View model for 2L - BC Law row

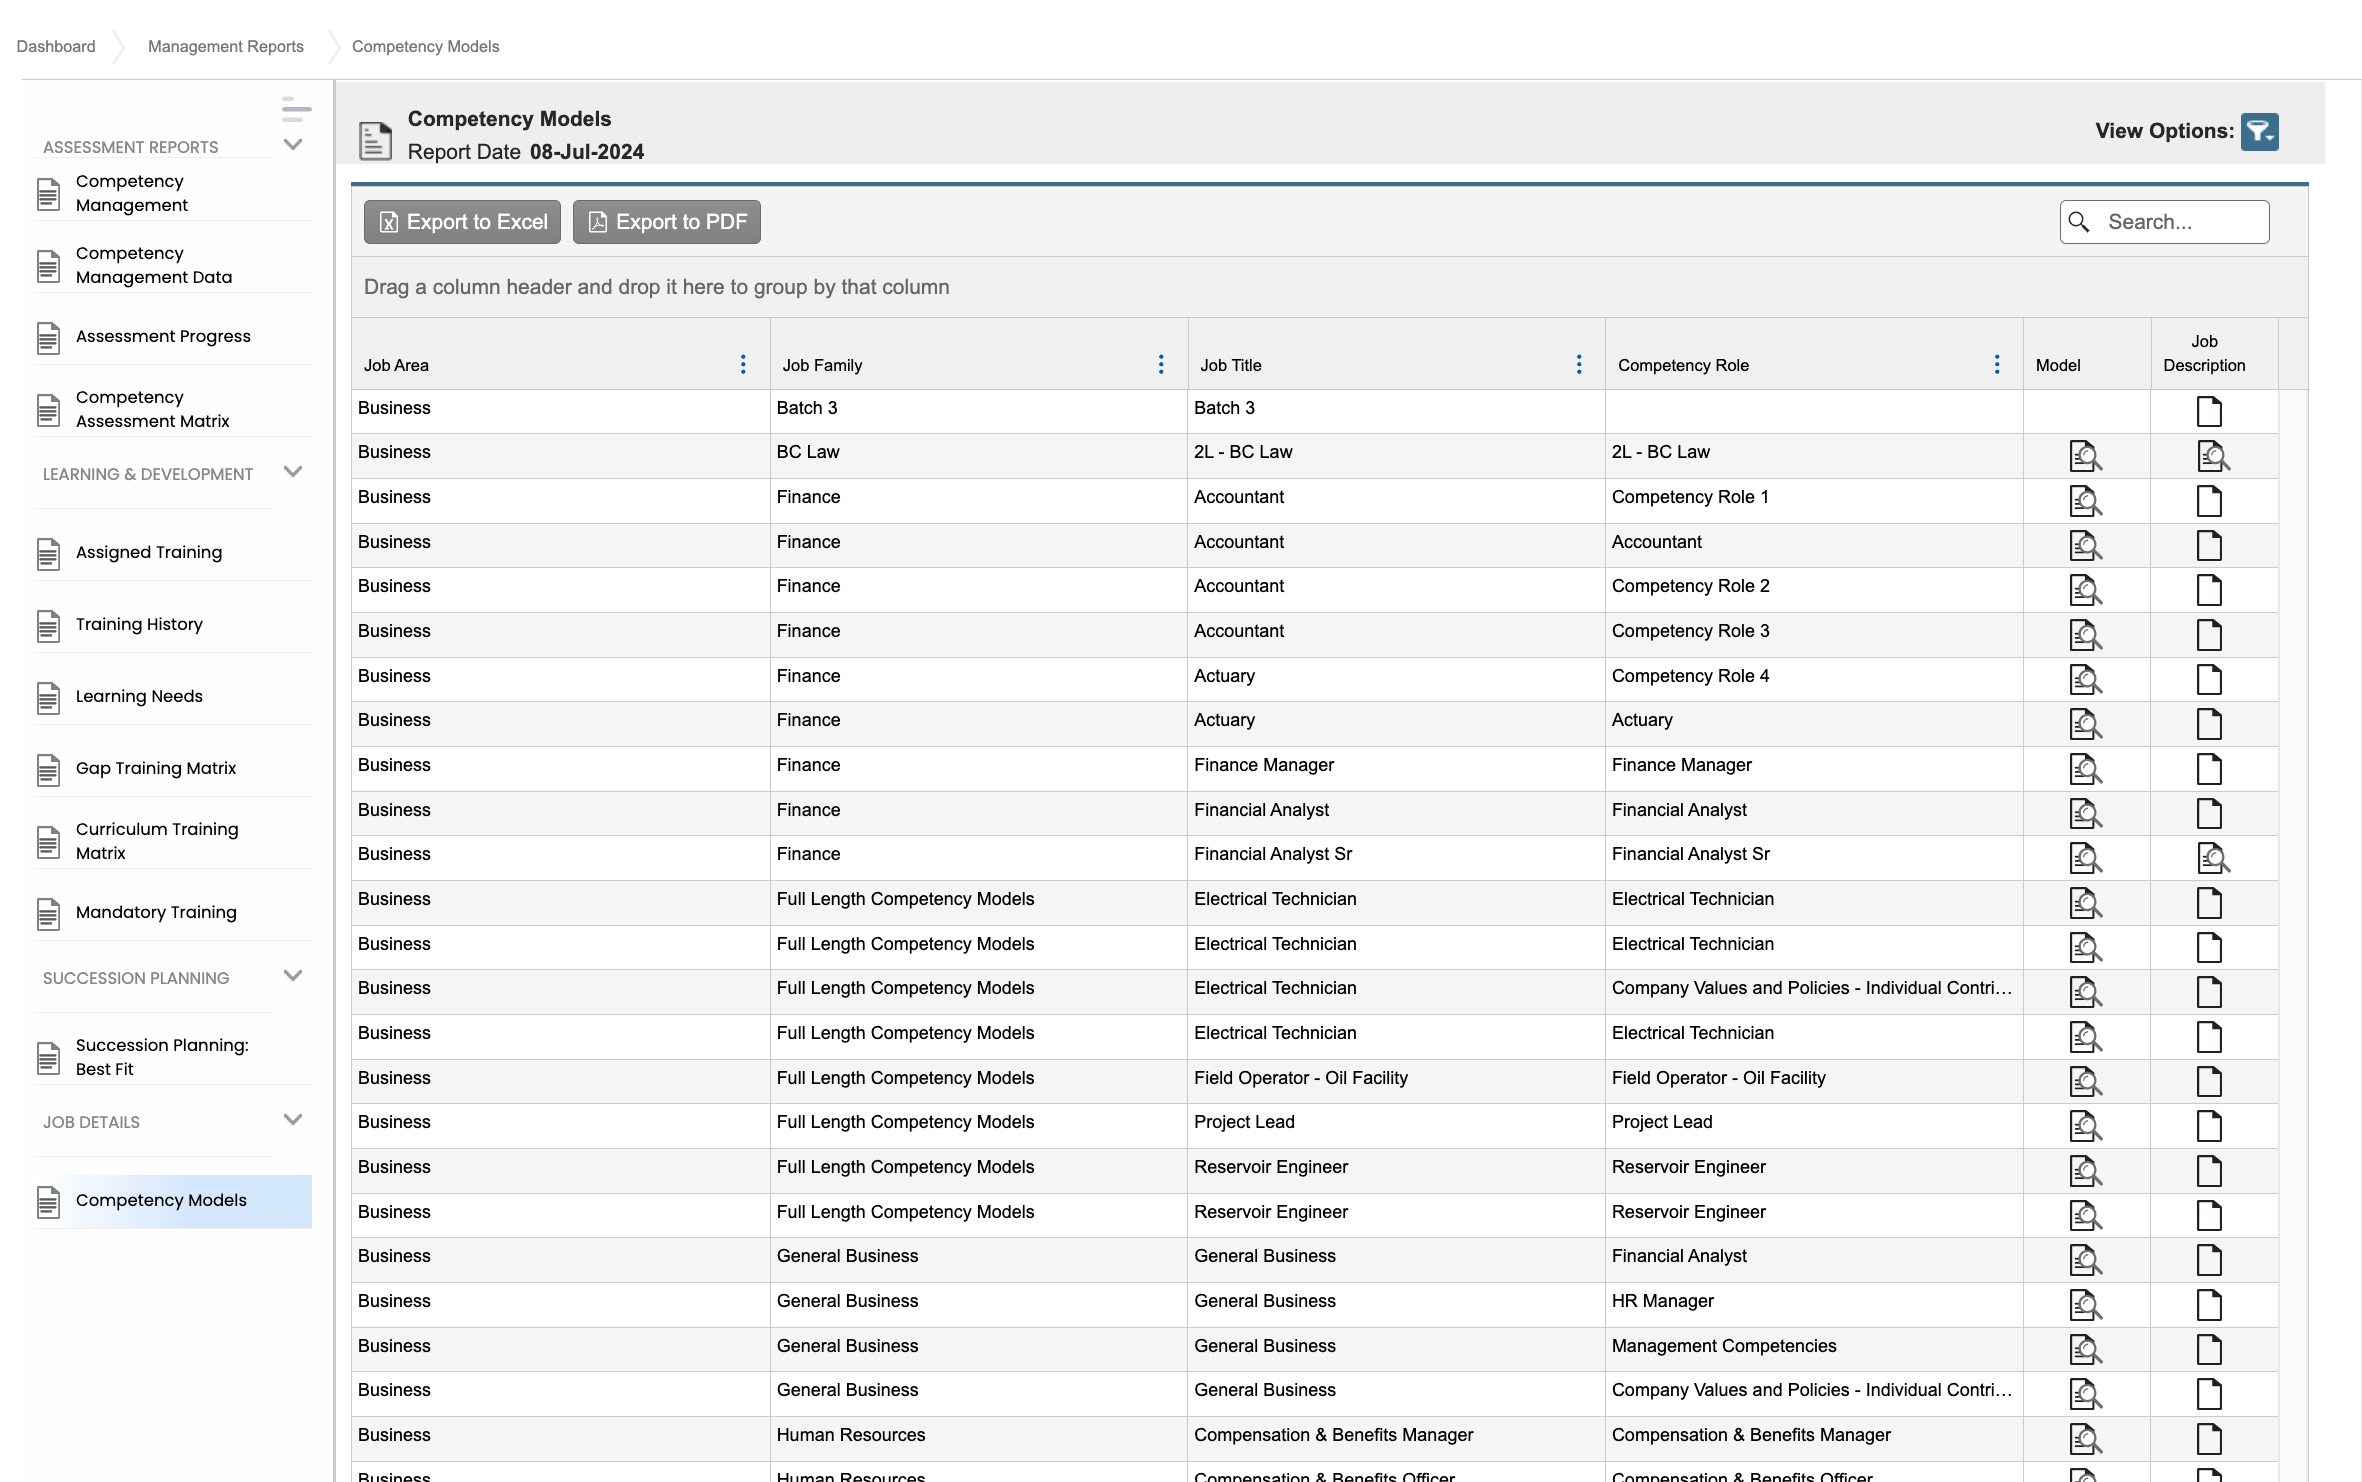[2085, 456]
